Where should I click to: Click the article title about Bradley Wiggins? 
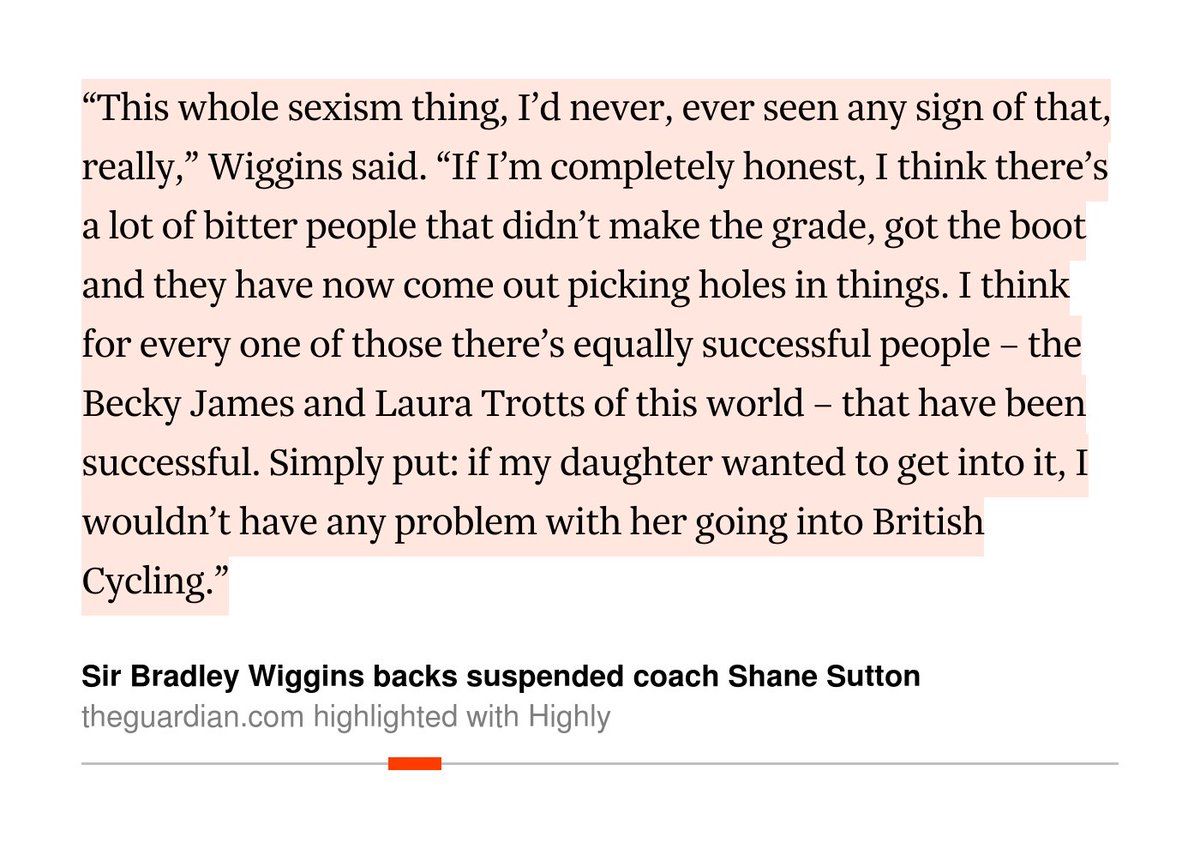click(x=500, y=677)
